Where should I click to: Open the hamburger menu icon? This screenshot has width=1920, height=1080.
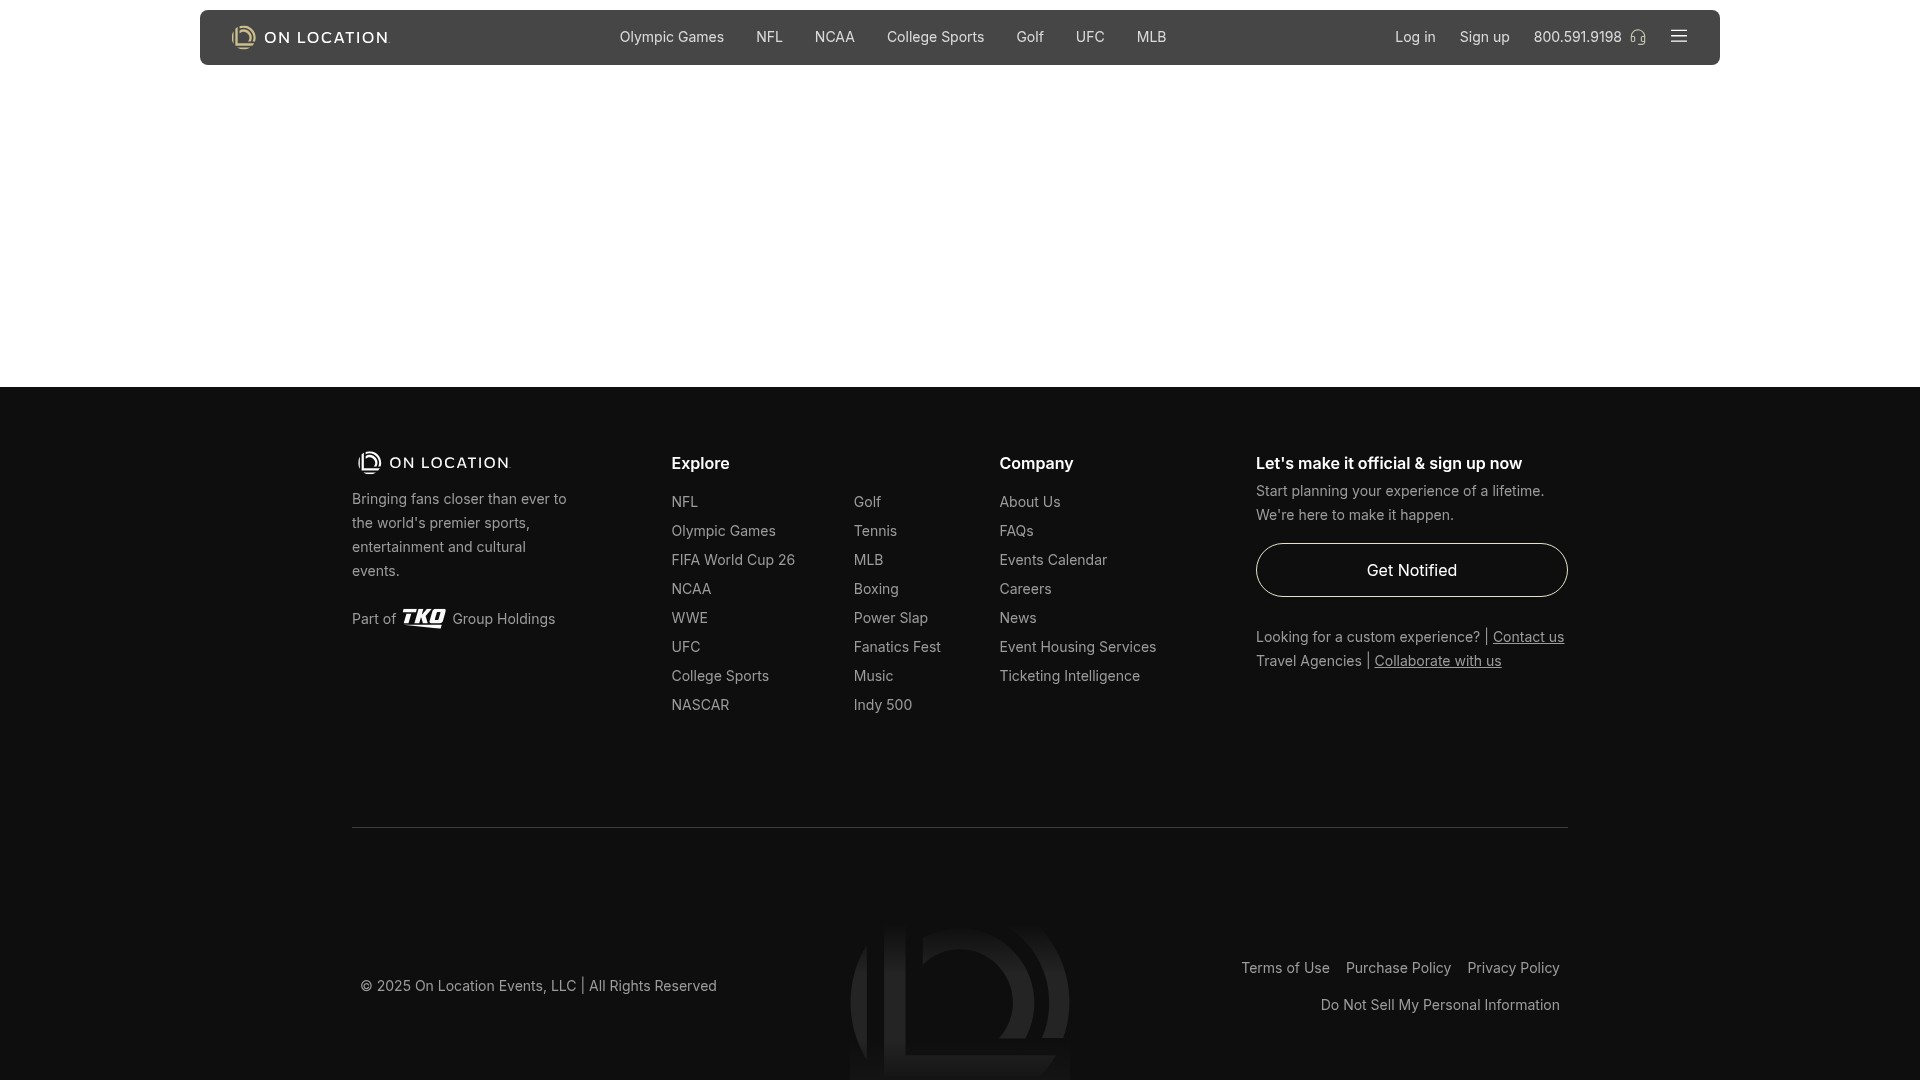[1679, 36]
